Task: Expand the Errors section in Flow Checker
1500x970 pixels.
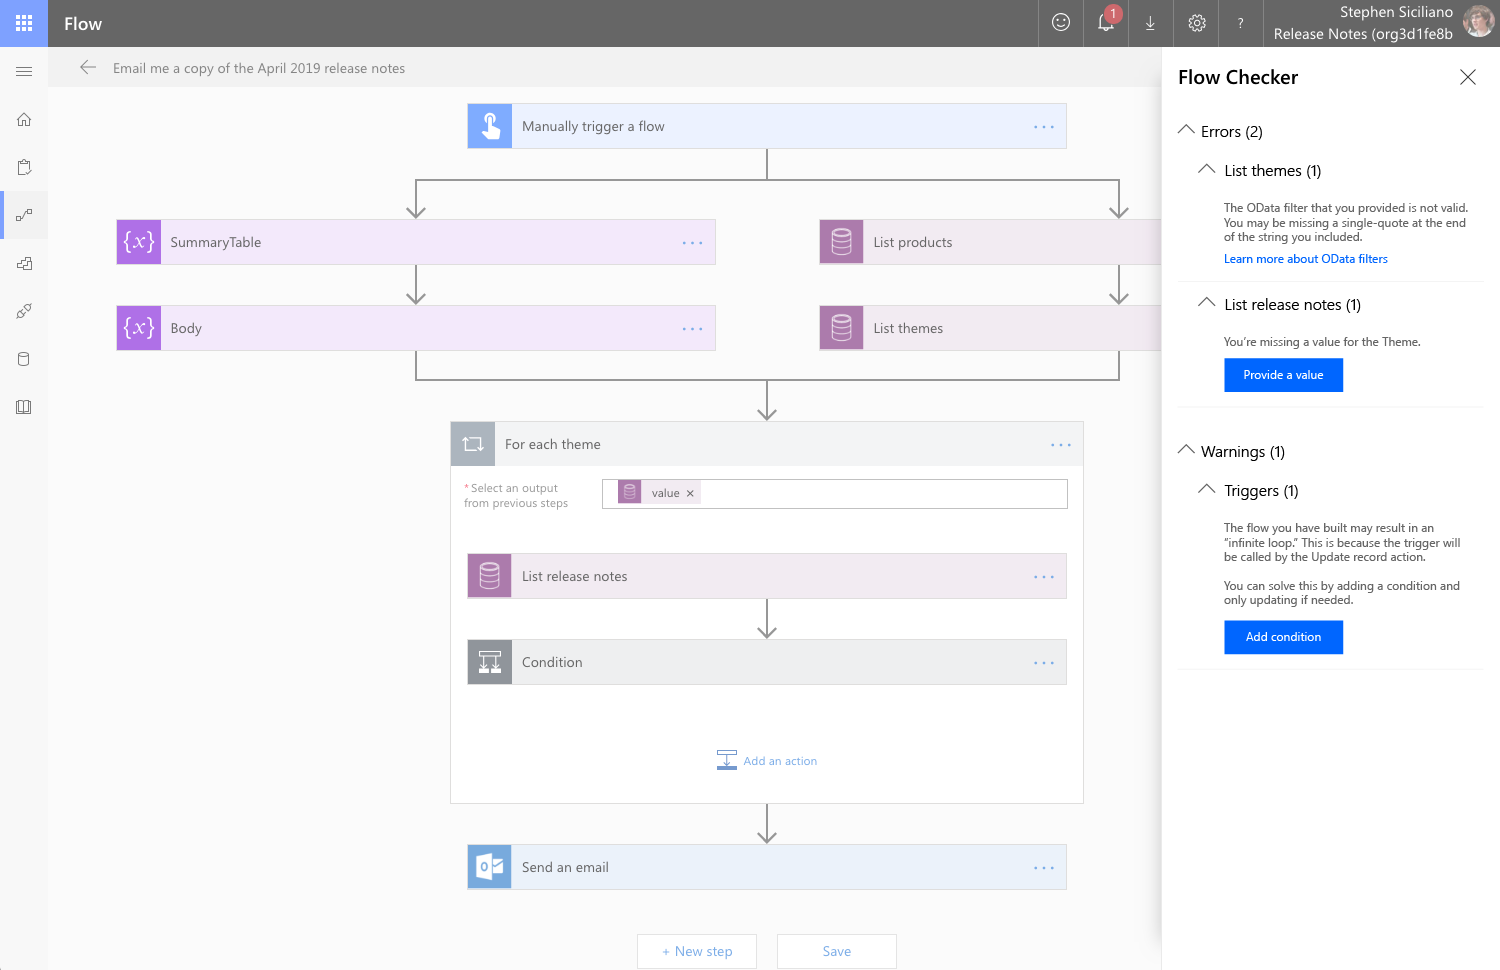Action: [x=1186, y=129]
